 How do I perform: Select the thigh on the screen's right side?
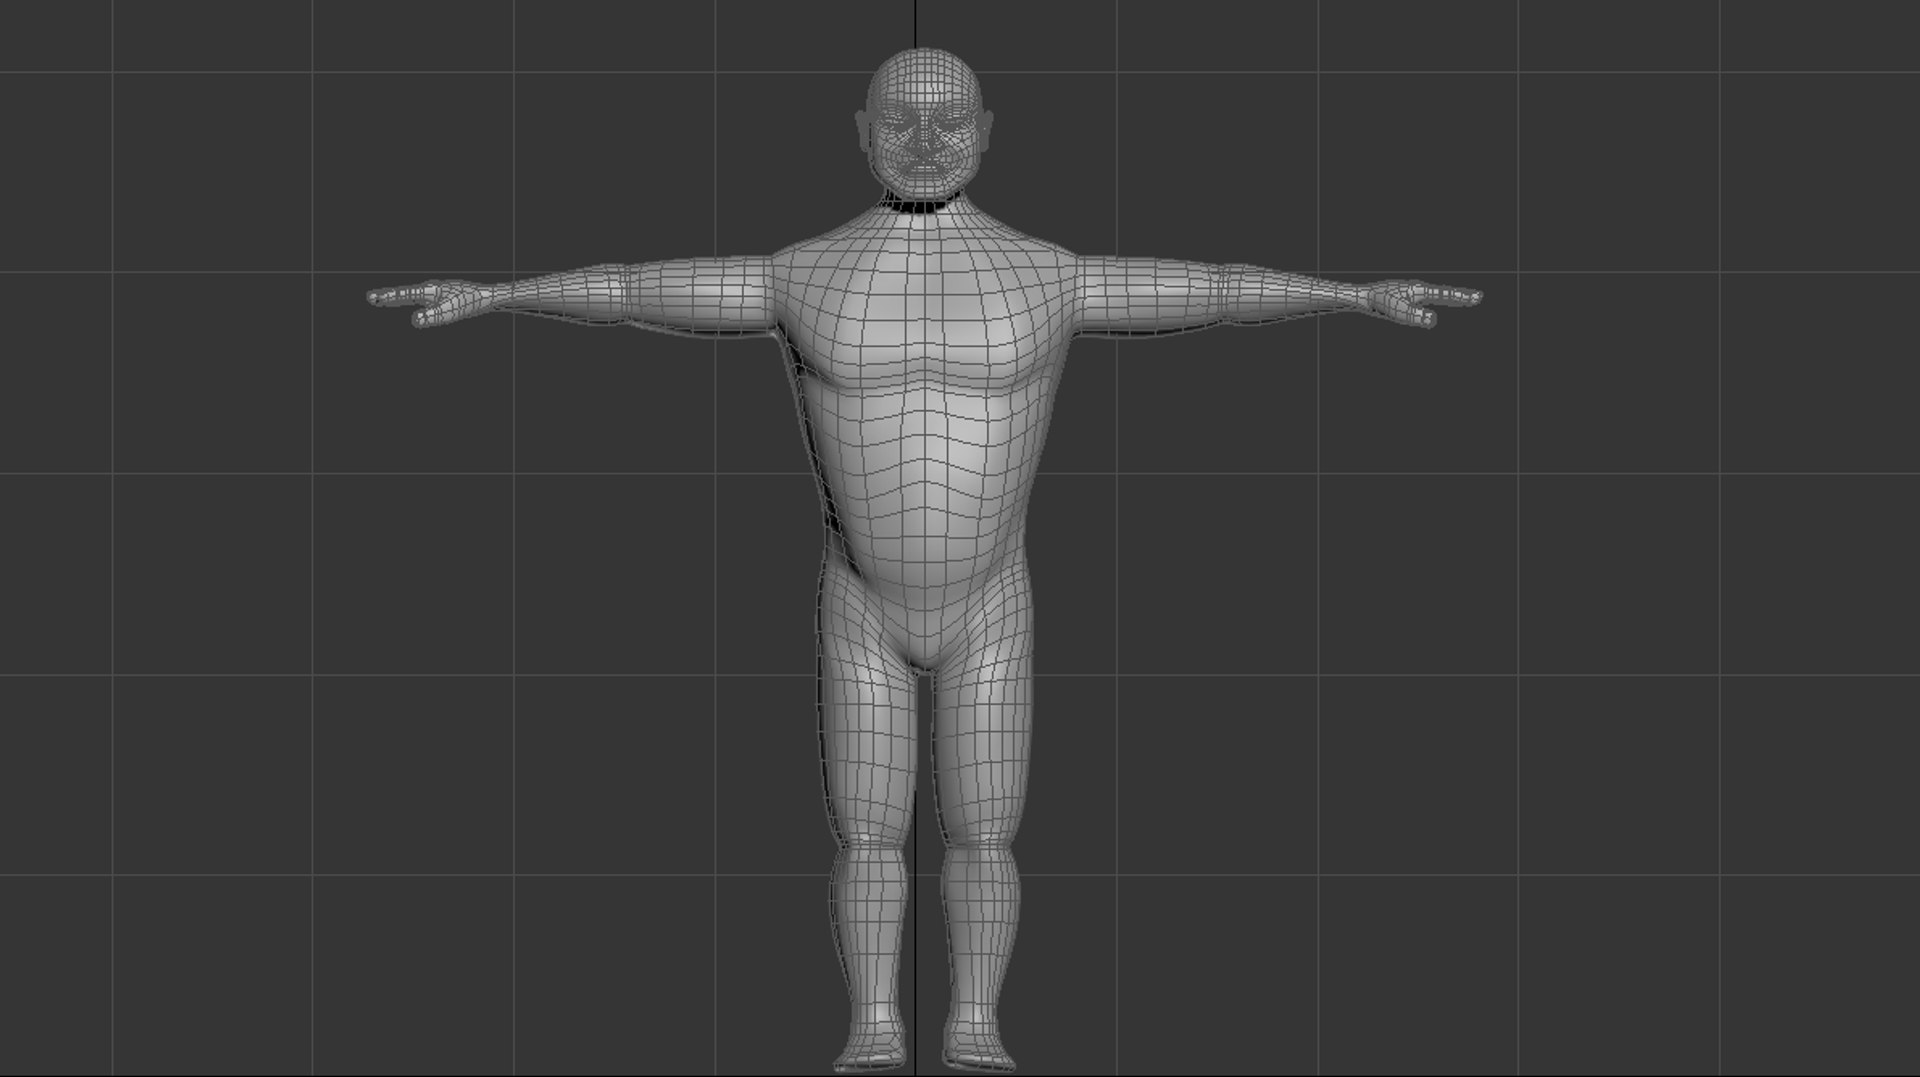pyautogui.click(x=985, y=735)
